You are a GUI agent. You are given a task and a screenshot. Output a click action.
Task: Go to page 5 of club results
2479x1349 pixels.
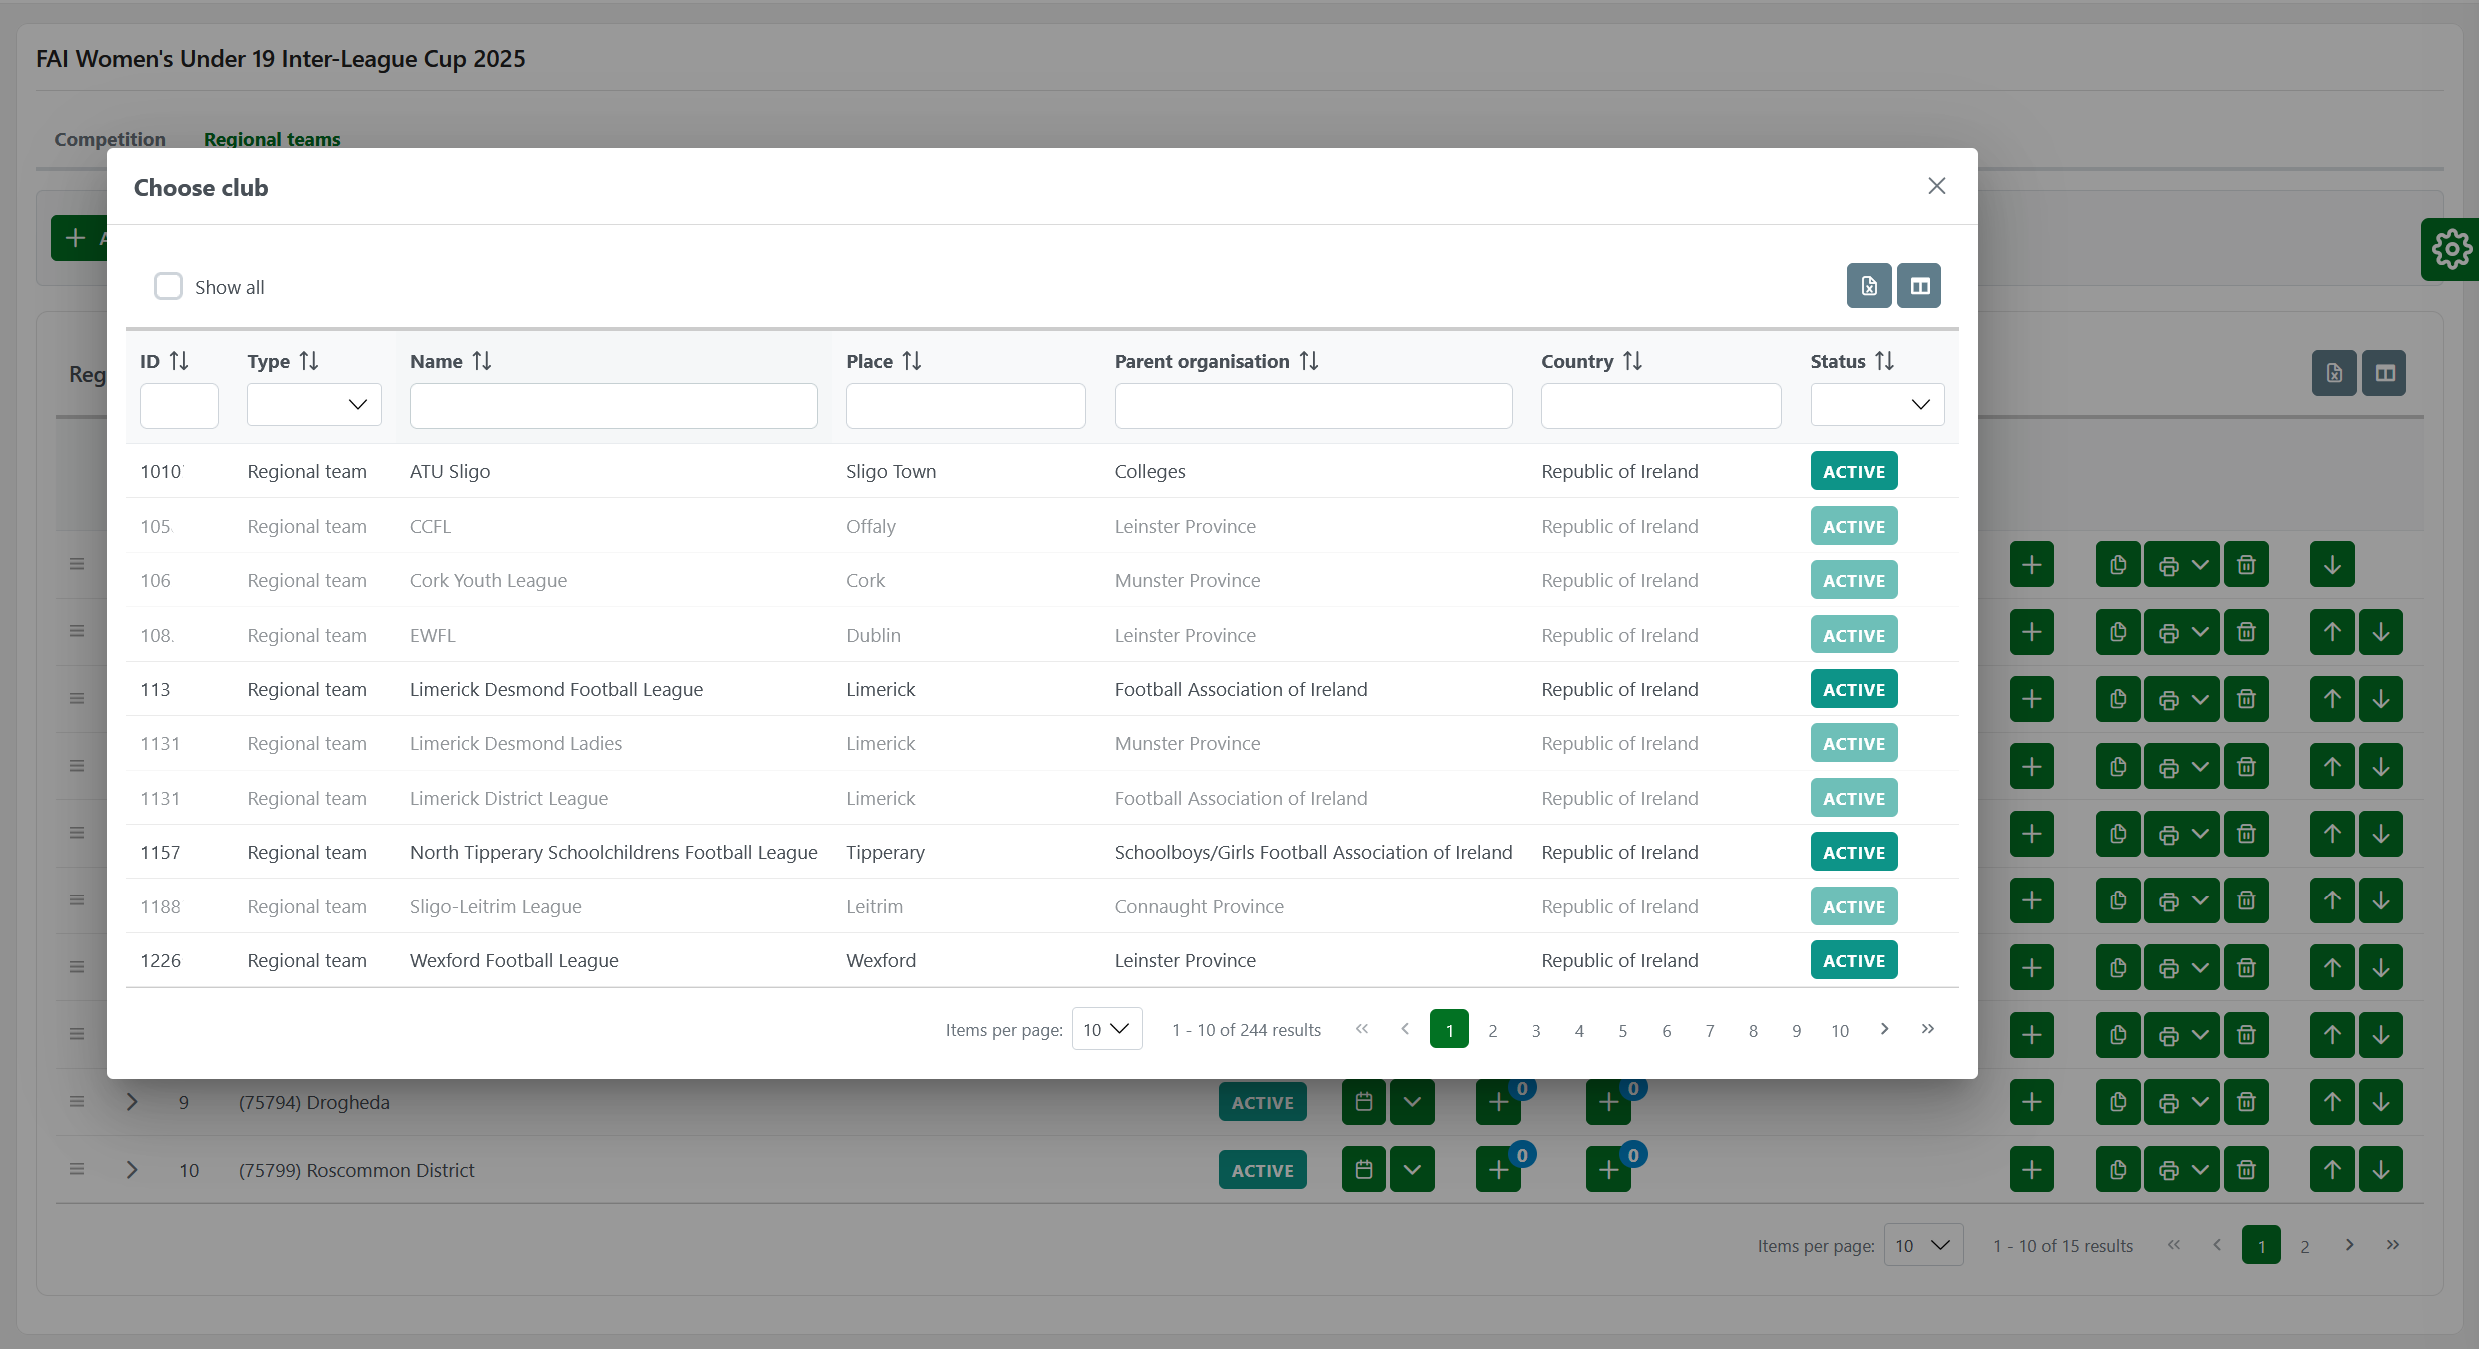pyautogui.click(x=1622, y=1030)
